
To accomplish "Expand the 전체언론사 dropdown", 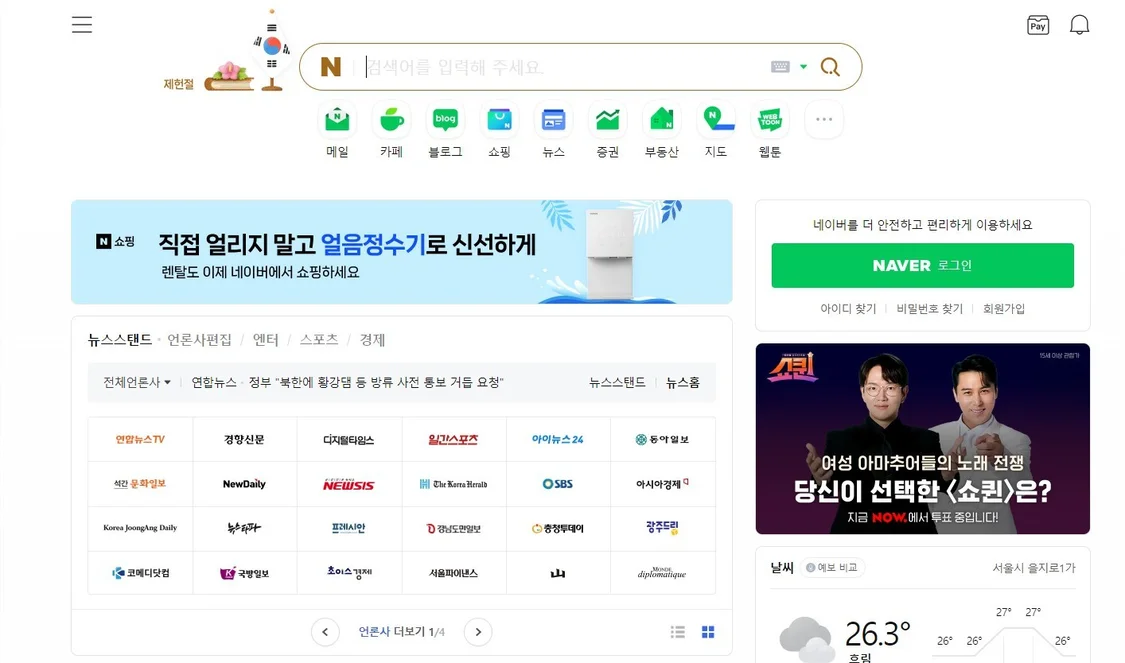I will [137, 382].
